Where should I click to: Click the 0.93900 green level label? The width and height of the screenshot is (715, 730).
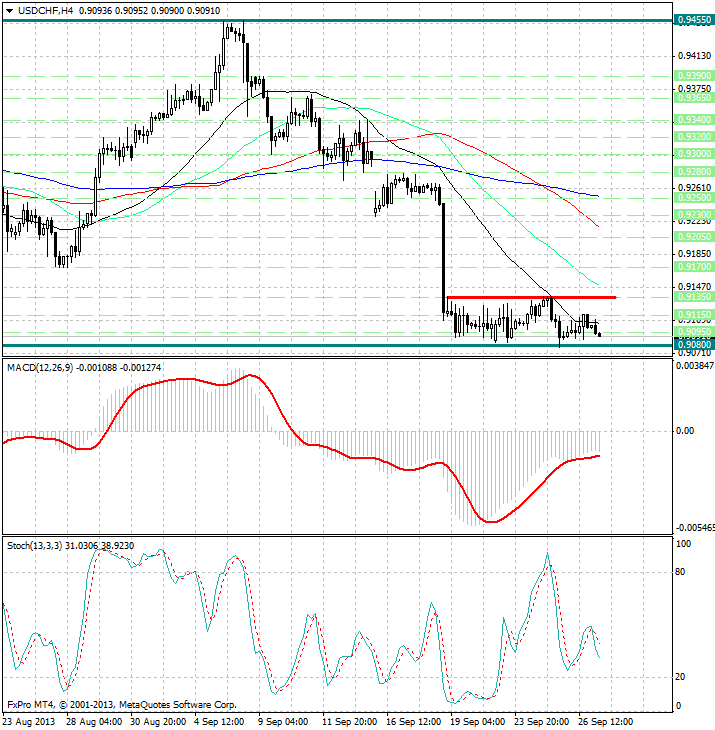694,75
